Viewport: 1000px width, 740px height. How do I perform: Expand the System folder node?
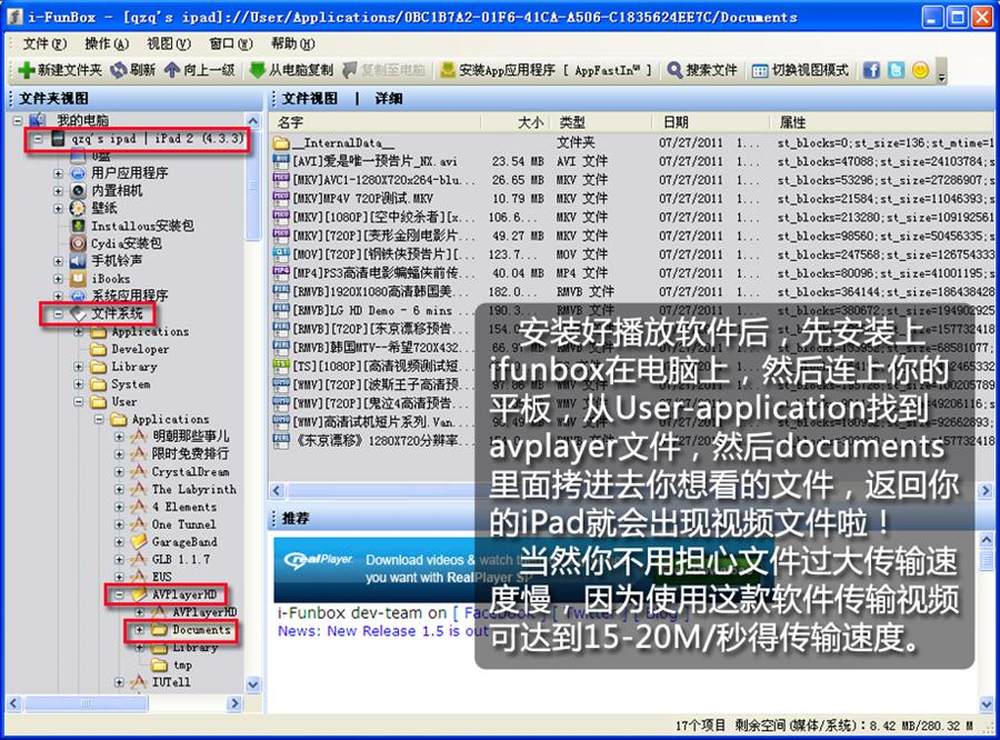78,384
